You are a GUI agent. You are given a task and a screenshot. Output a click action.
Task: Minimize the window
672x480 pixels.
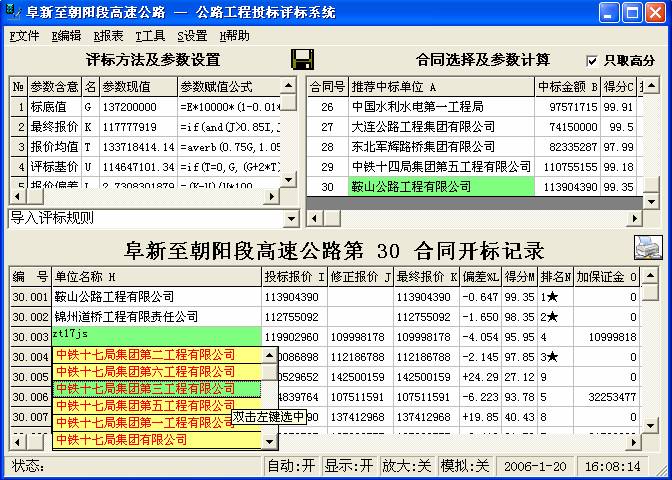click(609, 12)
